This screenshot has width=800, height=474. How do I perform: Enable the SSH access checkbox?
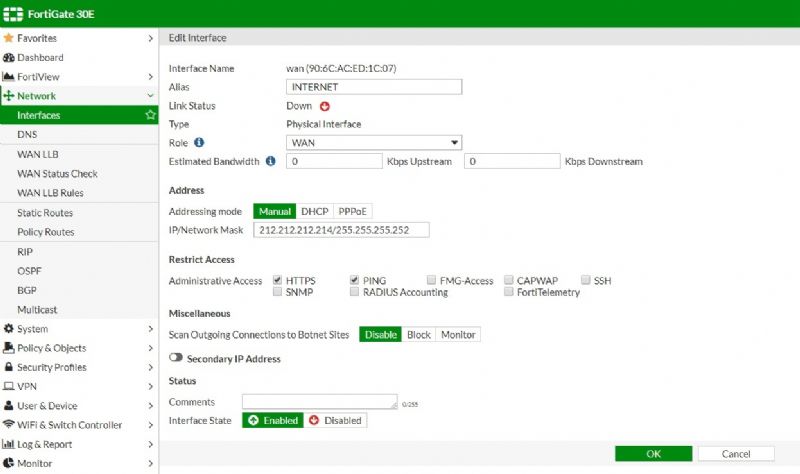[x=586, y=281]
